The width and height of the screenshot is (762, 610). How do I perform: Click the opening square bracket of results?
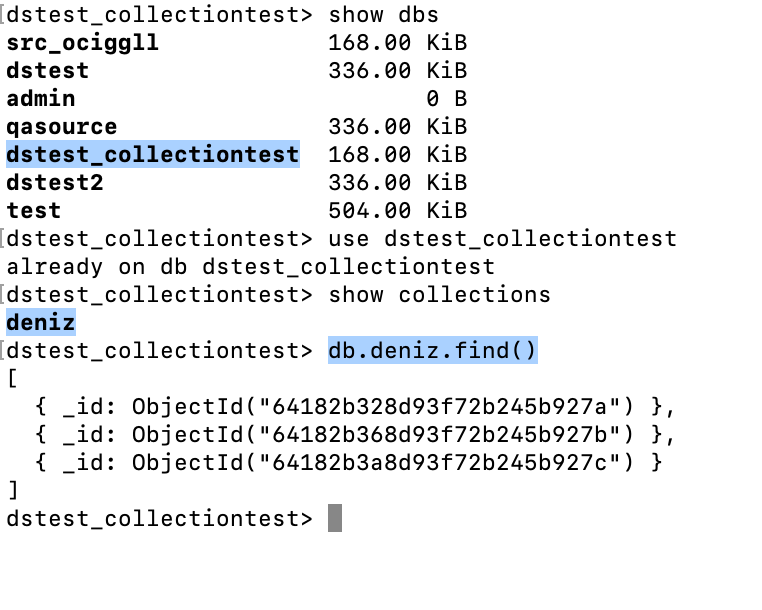pyautogui.click(x=12, y=379)
